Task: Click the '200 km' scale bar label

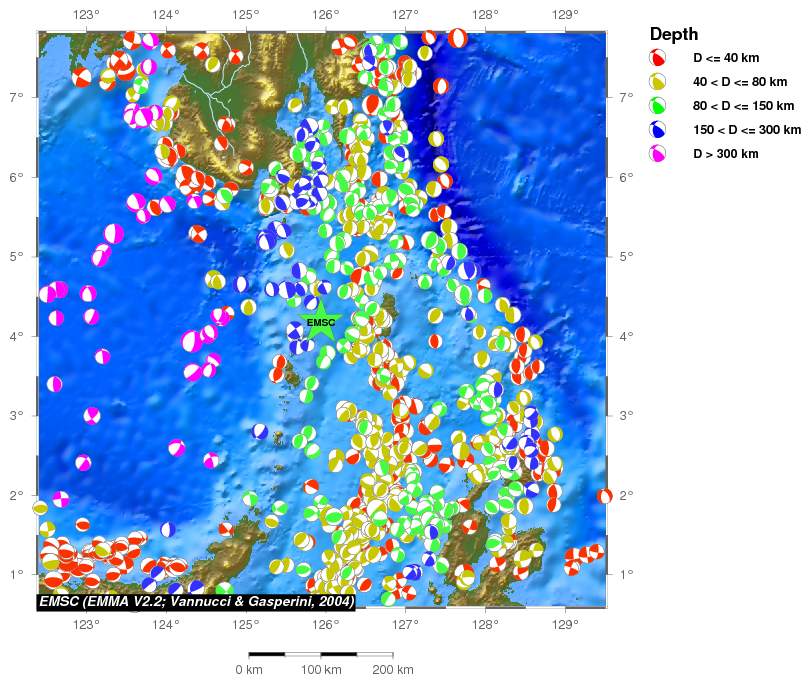Action: pyautogui.click(x=392, y=669)
